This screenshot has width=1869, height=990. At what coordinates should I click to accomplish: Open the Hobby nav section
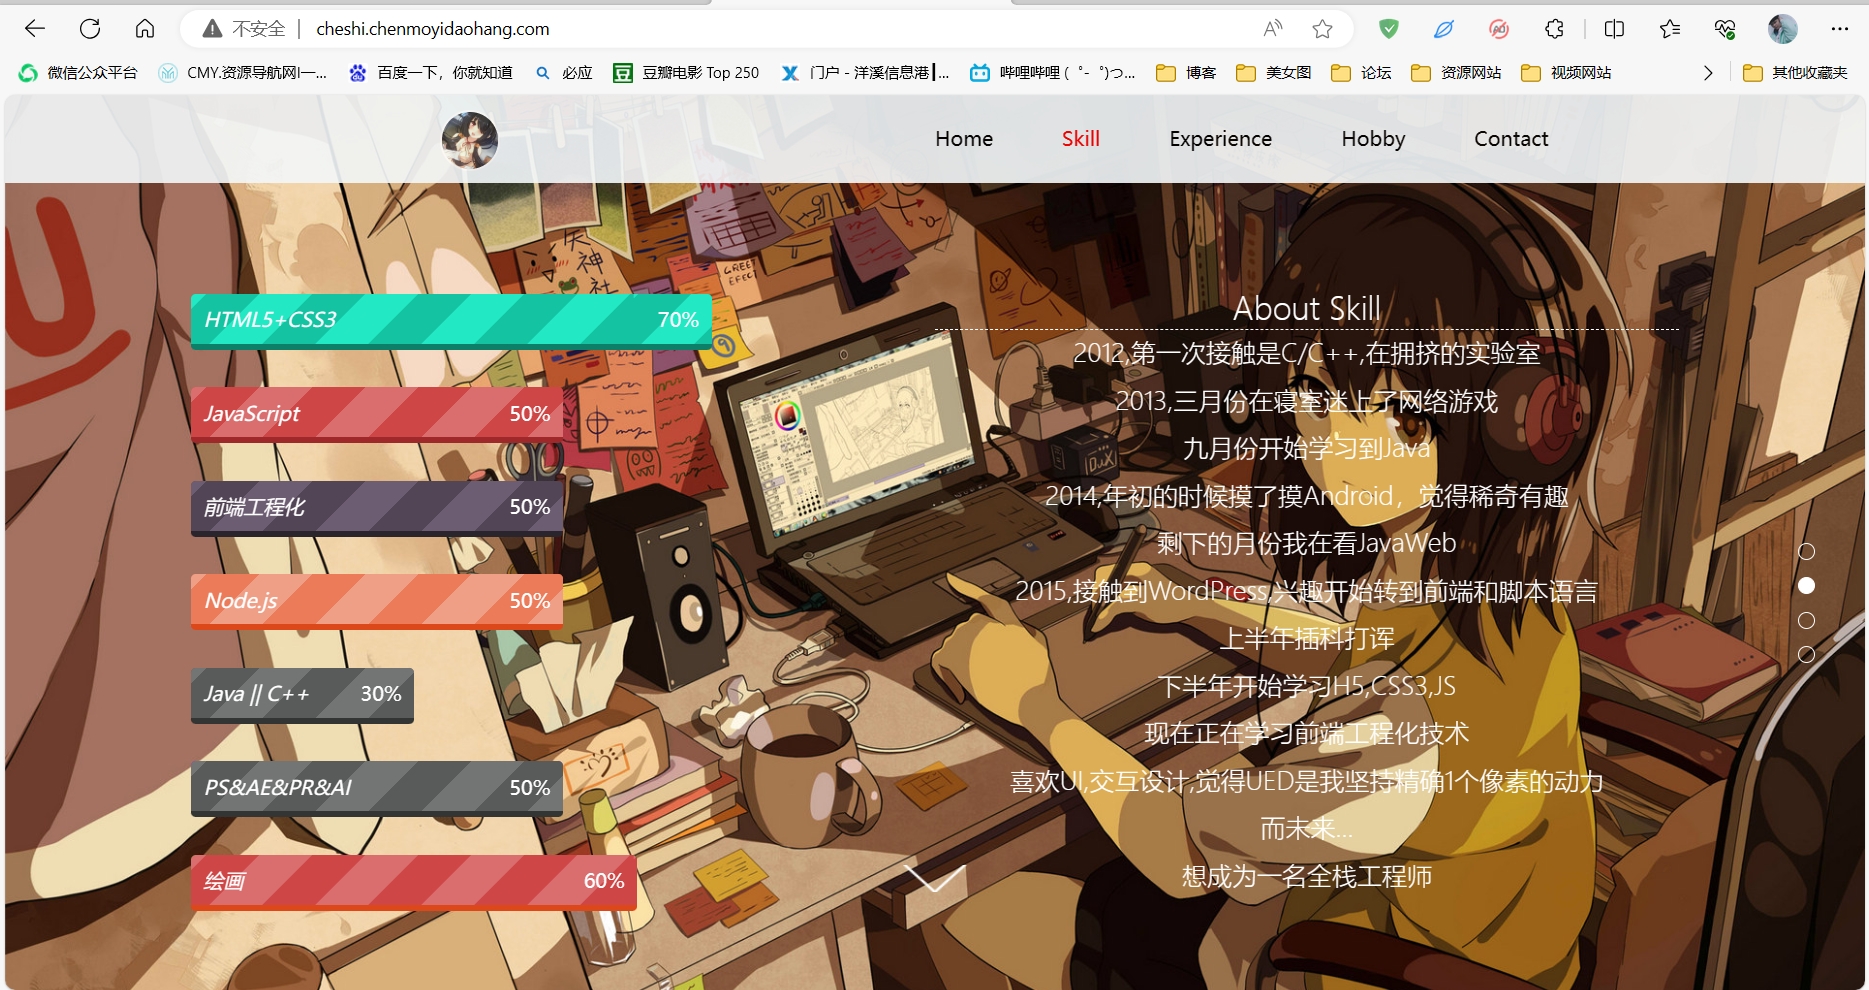(x=1373, y=139)
